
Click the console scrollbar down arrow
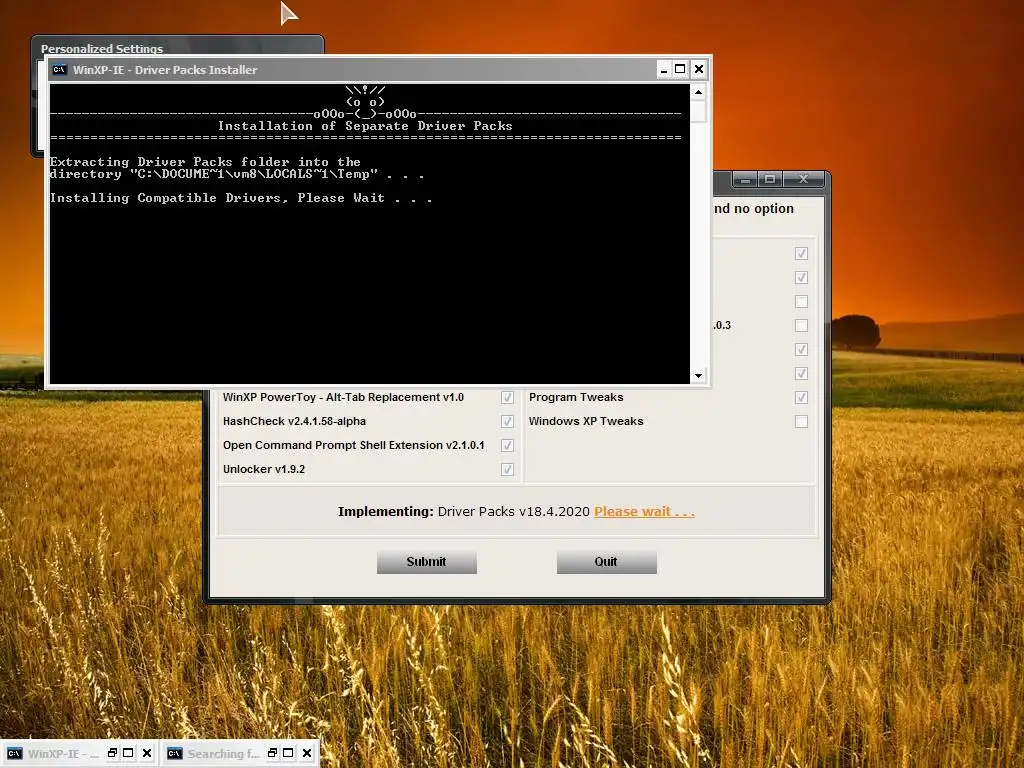[698, 376]
